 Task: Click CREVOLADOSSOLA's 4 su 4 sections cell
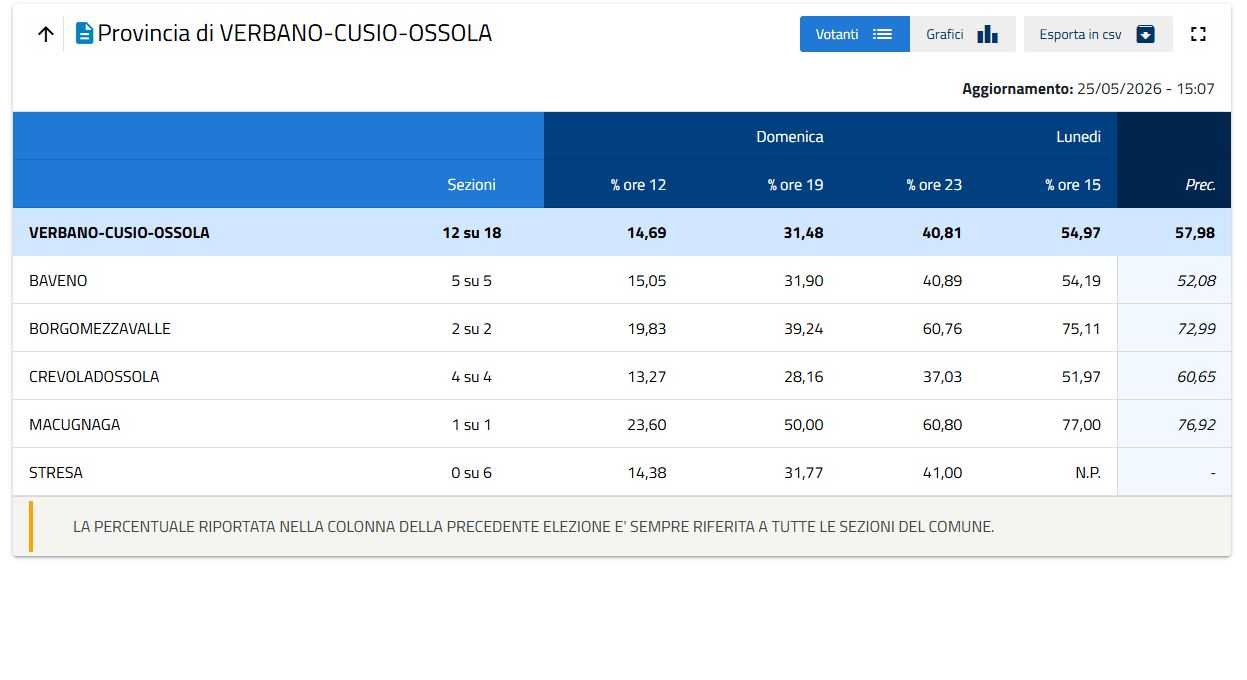(x=472, y=377)
